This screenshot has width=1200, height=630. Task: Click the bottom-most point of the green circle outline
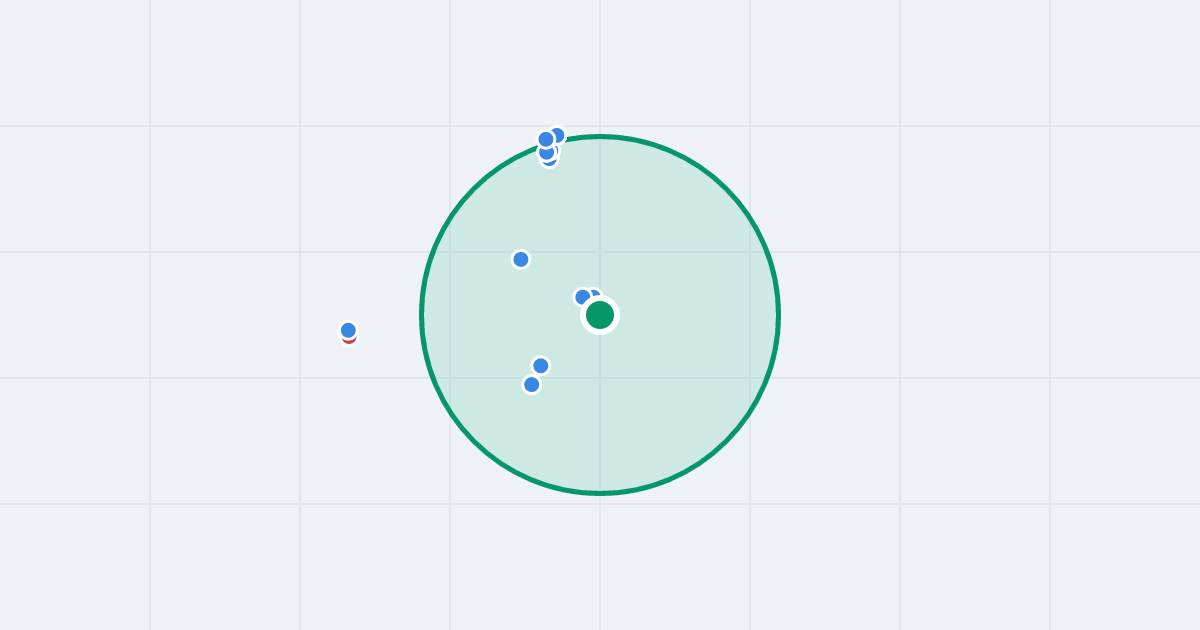point(600,493)
